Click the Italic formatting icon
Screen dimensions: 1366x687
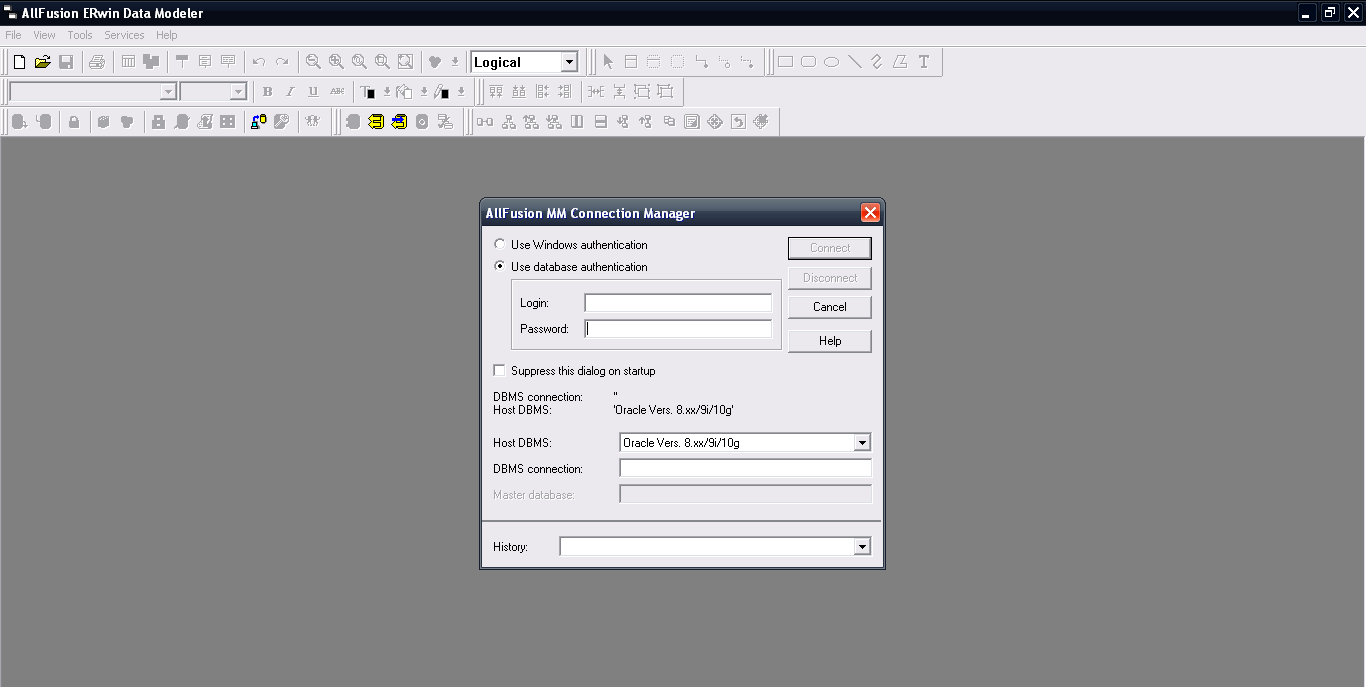pyautogui.click(x=290, y=92)
